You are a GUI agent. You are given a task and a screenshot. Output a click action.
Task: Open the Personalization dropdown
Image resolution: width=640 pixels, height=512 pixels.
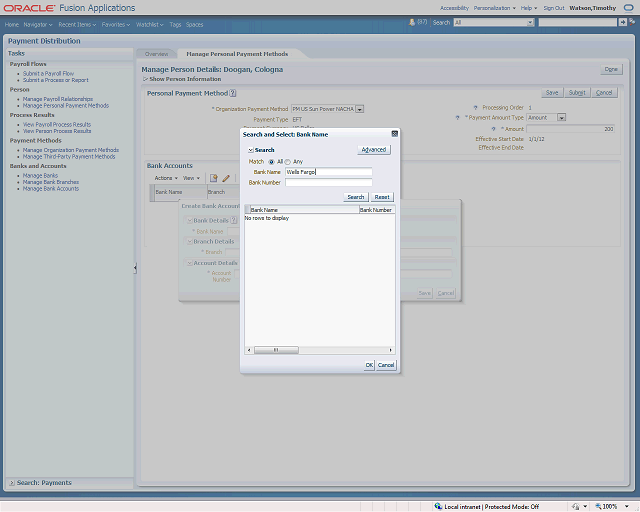(494, 8)
